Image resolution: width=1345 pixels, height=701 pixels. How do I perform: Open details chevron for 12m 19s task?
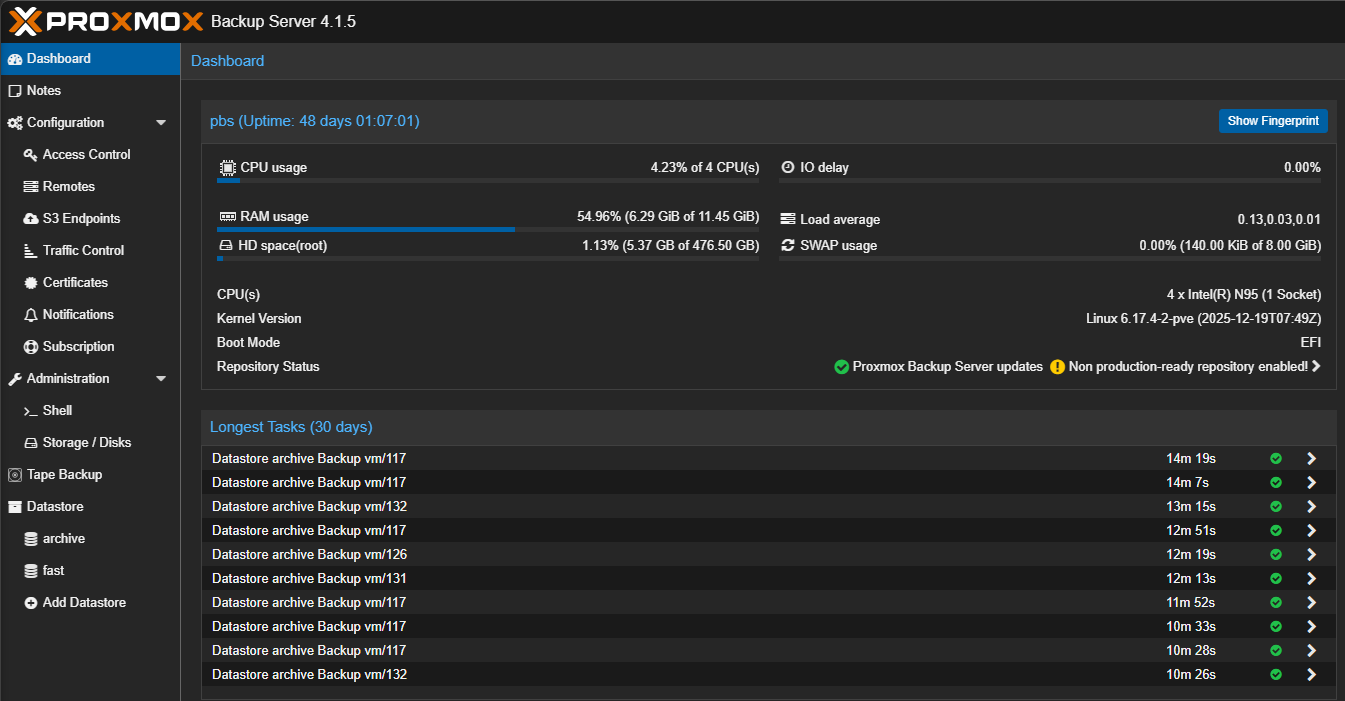click(1311, 555)
